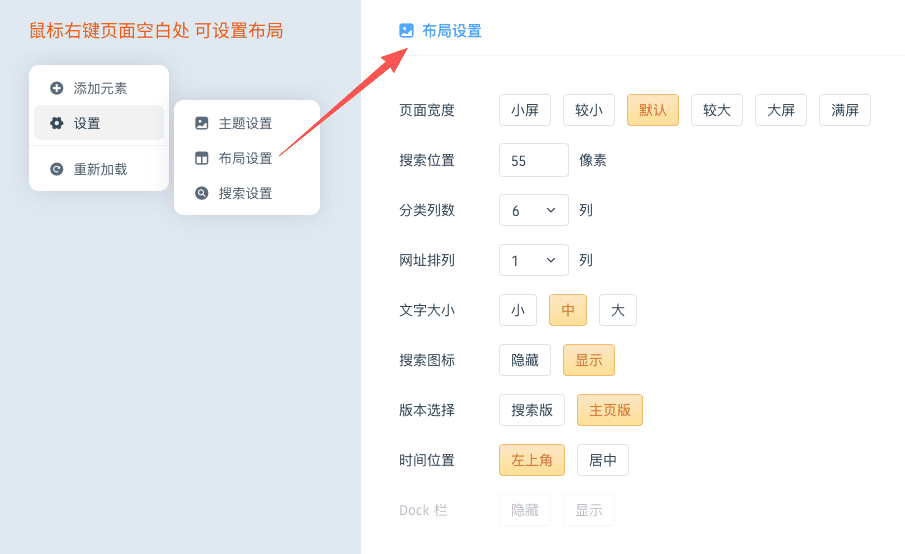Click the layout icon beside 布局设置
The image size is (905, 554).
(x=202, y=158)
